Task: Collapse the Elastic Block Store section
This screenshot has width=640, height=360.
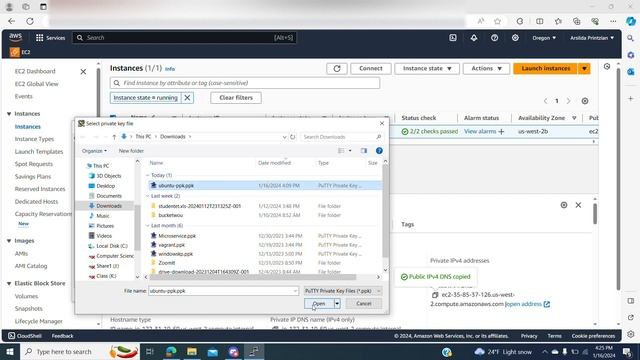Action: [x=9, y=283]
